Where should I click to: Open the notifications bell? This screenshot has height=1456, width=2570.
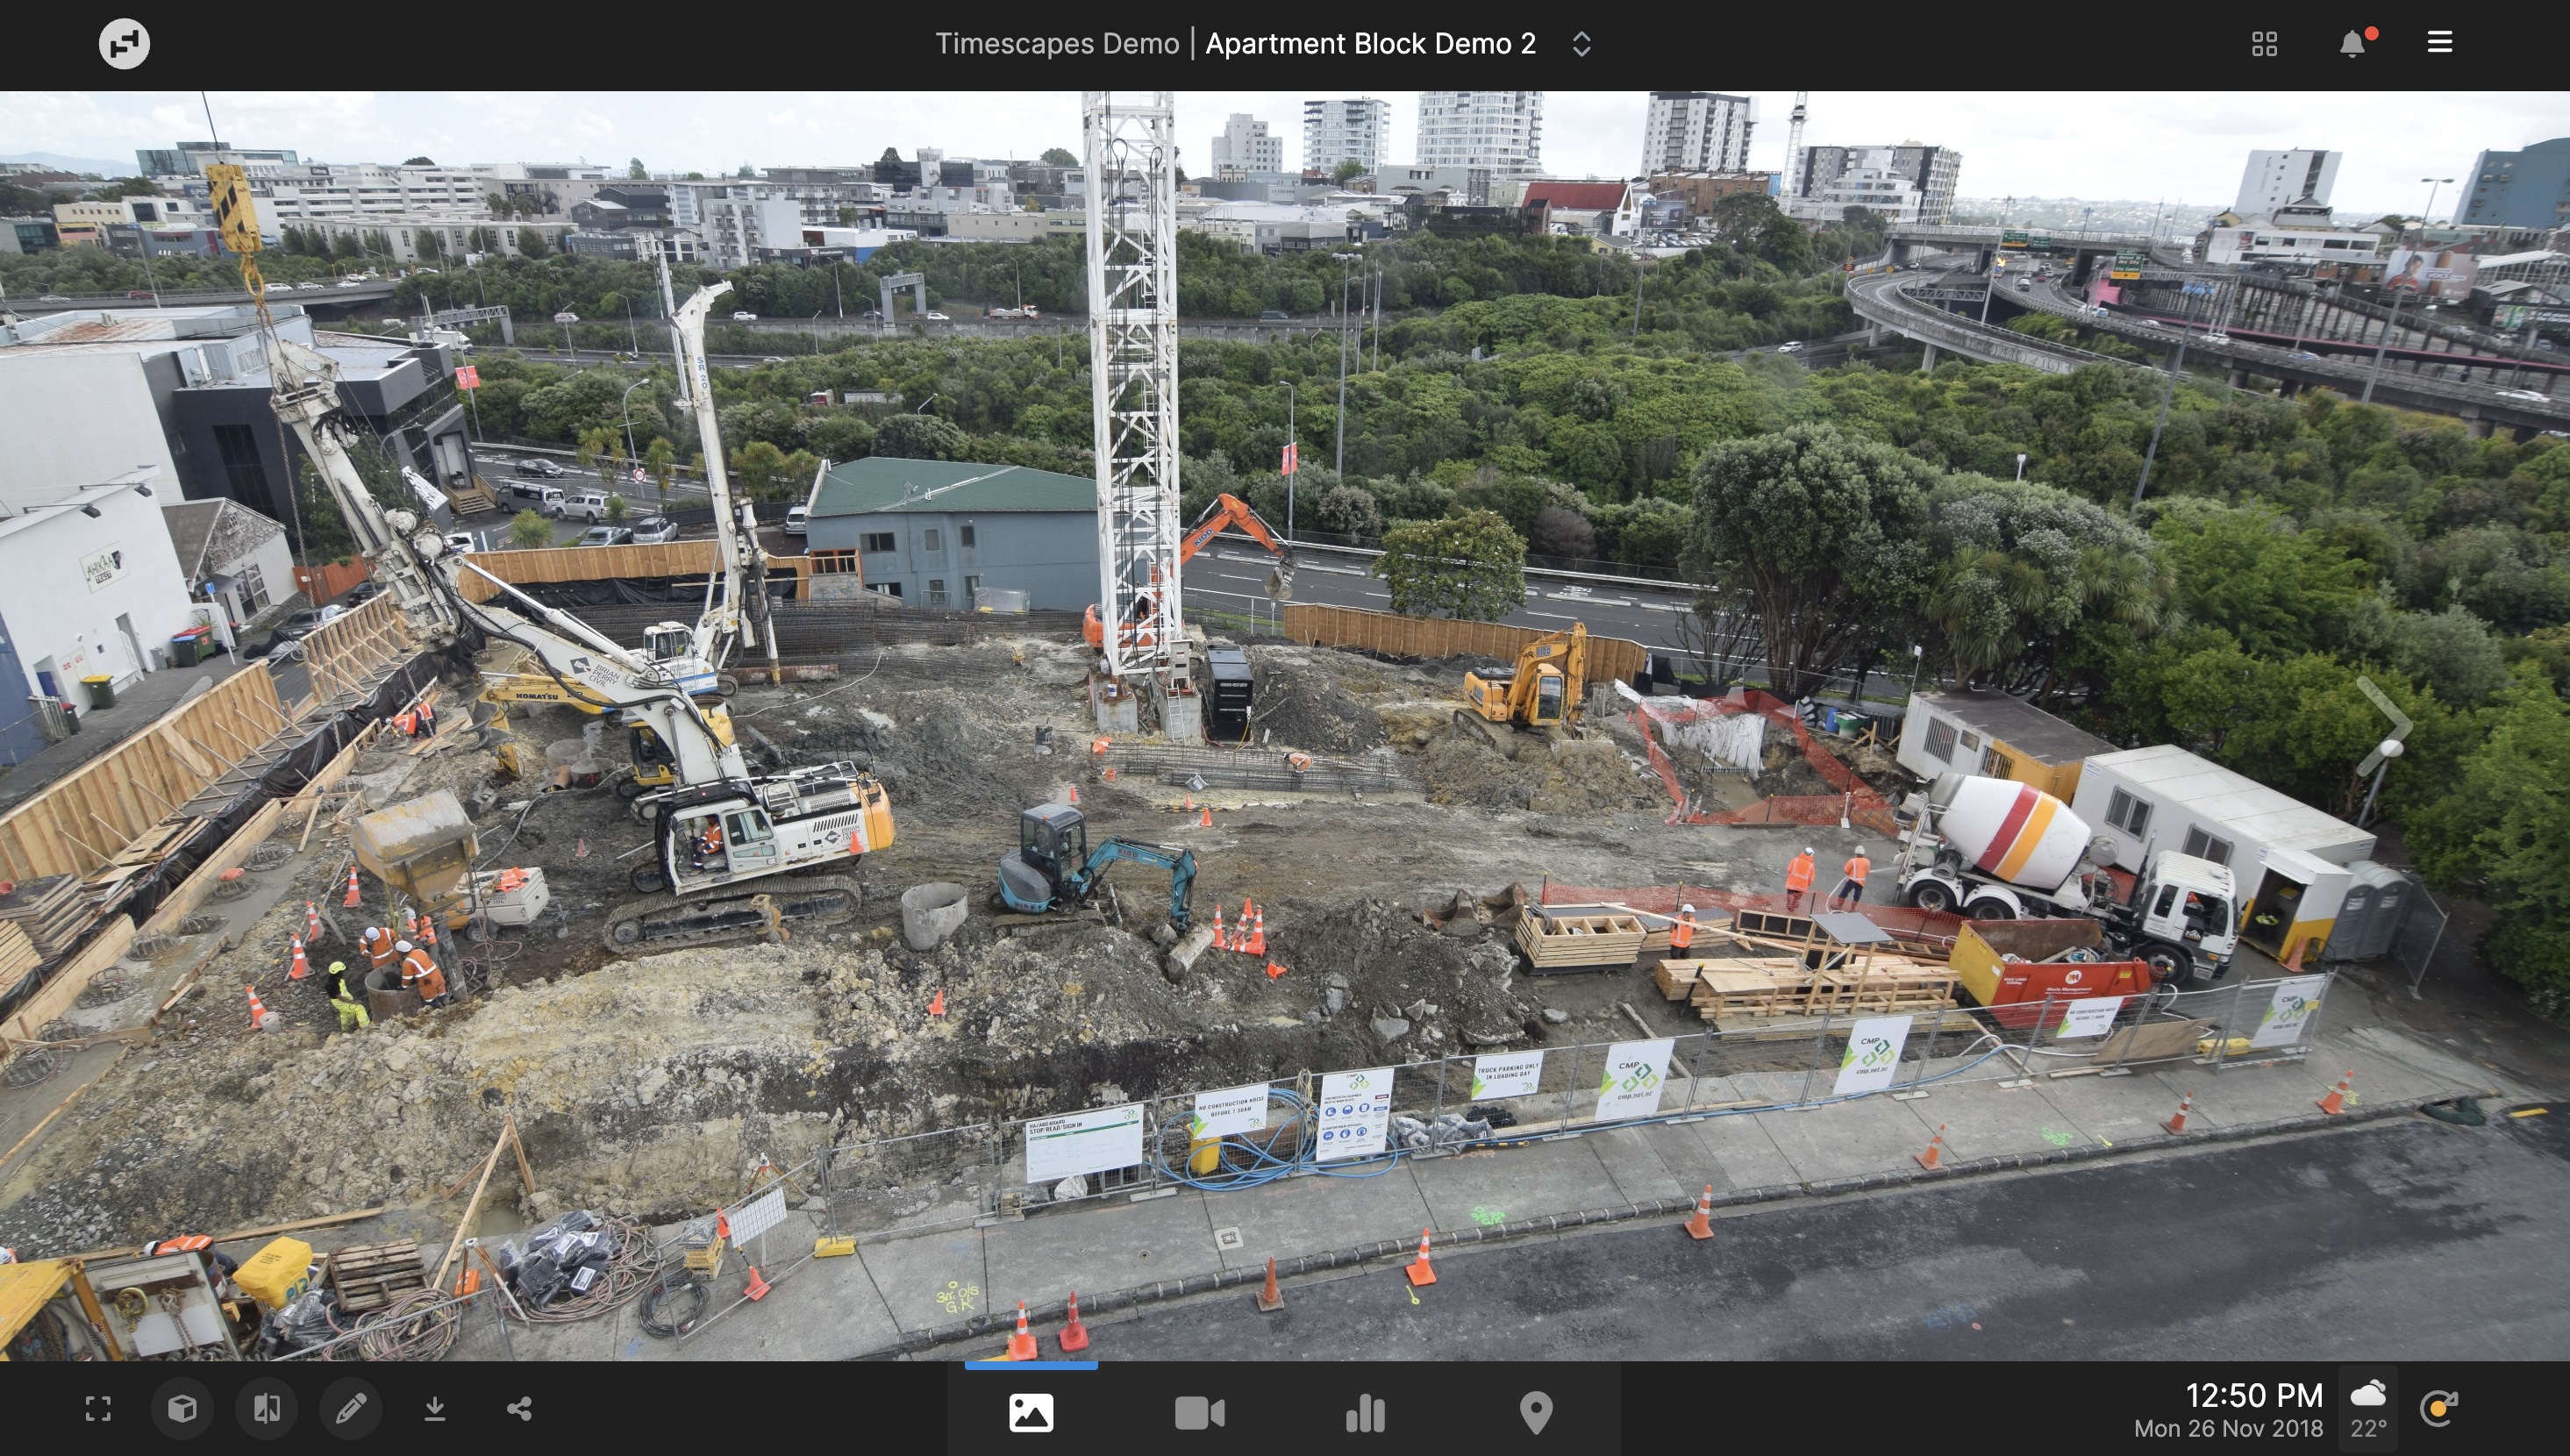pyautogui.click(x=2353, y=44)
